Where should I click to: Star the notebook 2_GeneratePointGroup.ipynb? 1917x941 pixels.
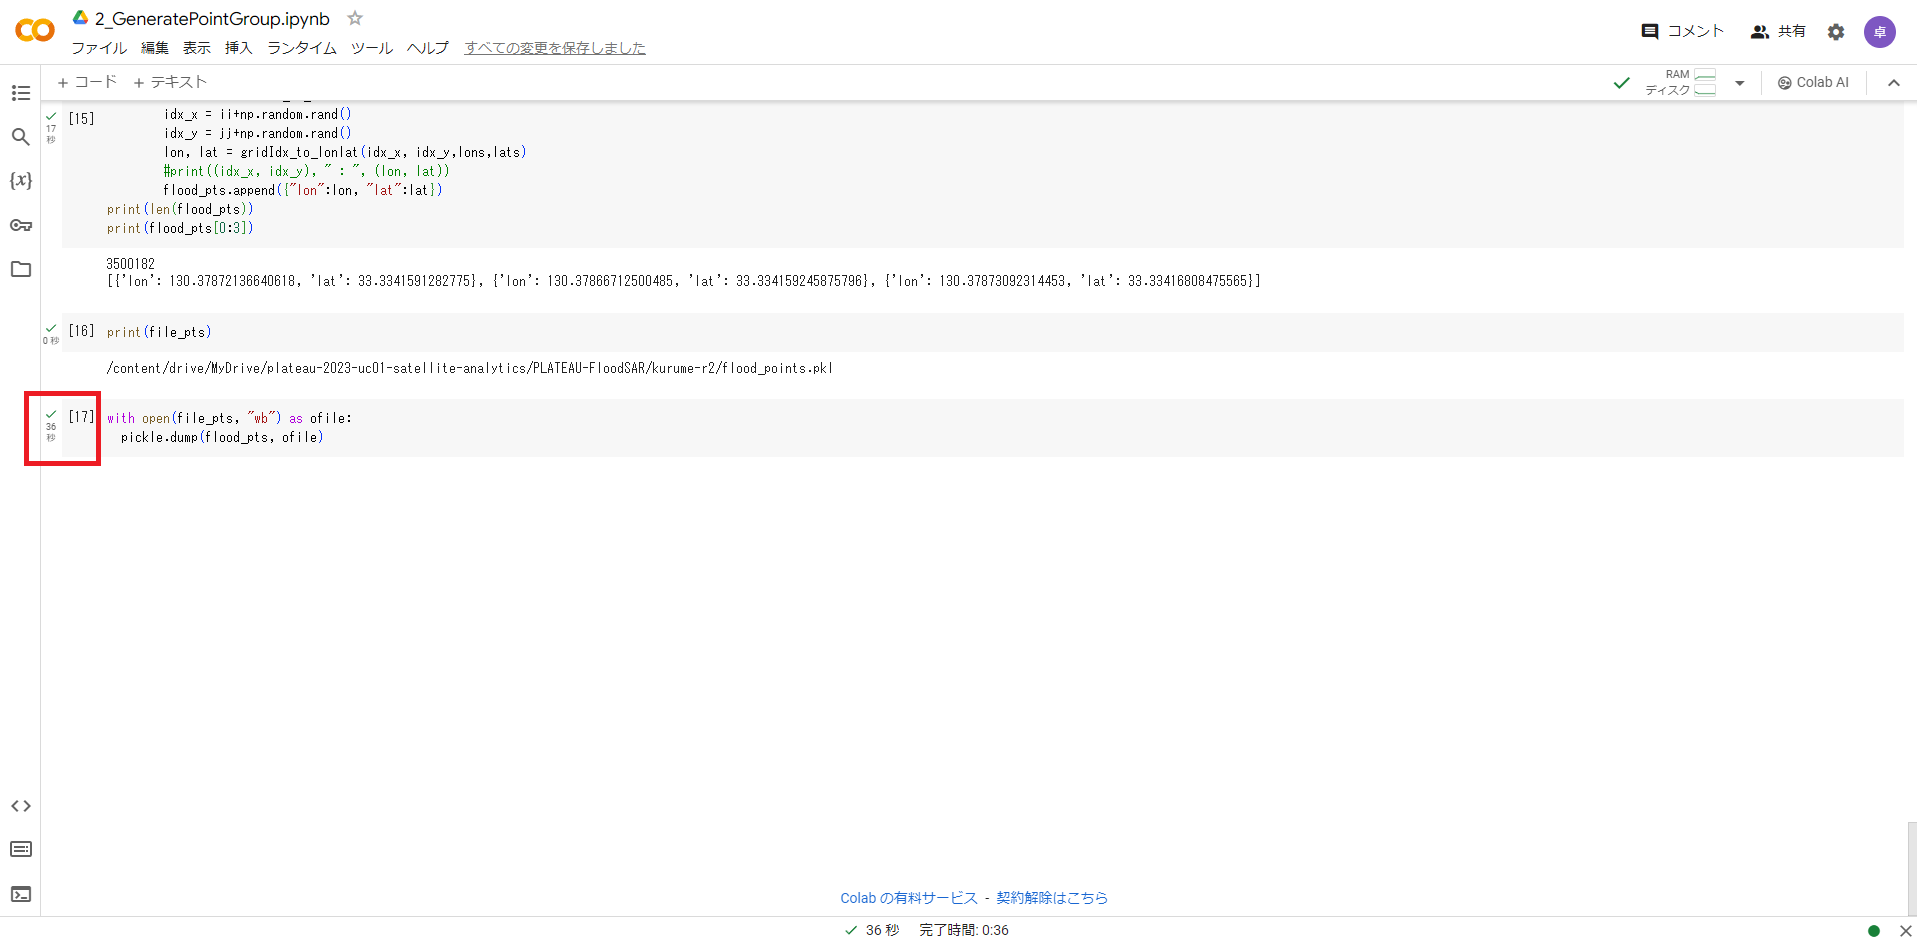355,18
